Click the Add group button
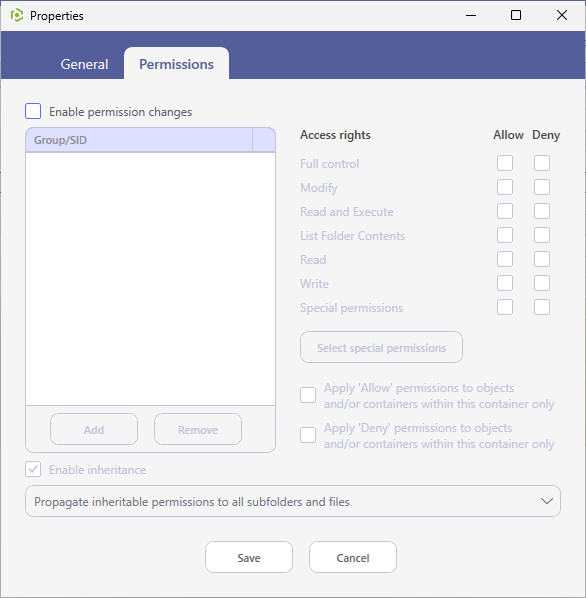Viewport: 586px width, 598px height. pyautogui.click(x=94, y=429)
